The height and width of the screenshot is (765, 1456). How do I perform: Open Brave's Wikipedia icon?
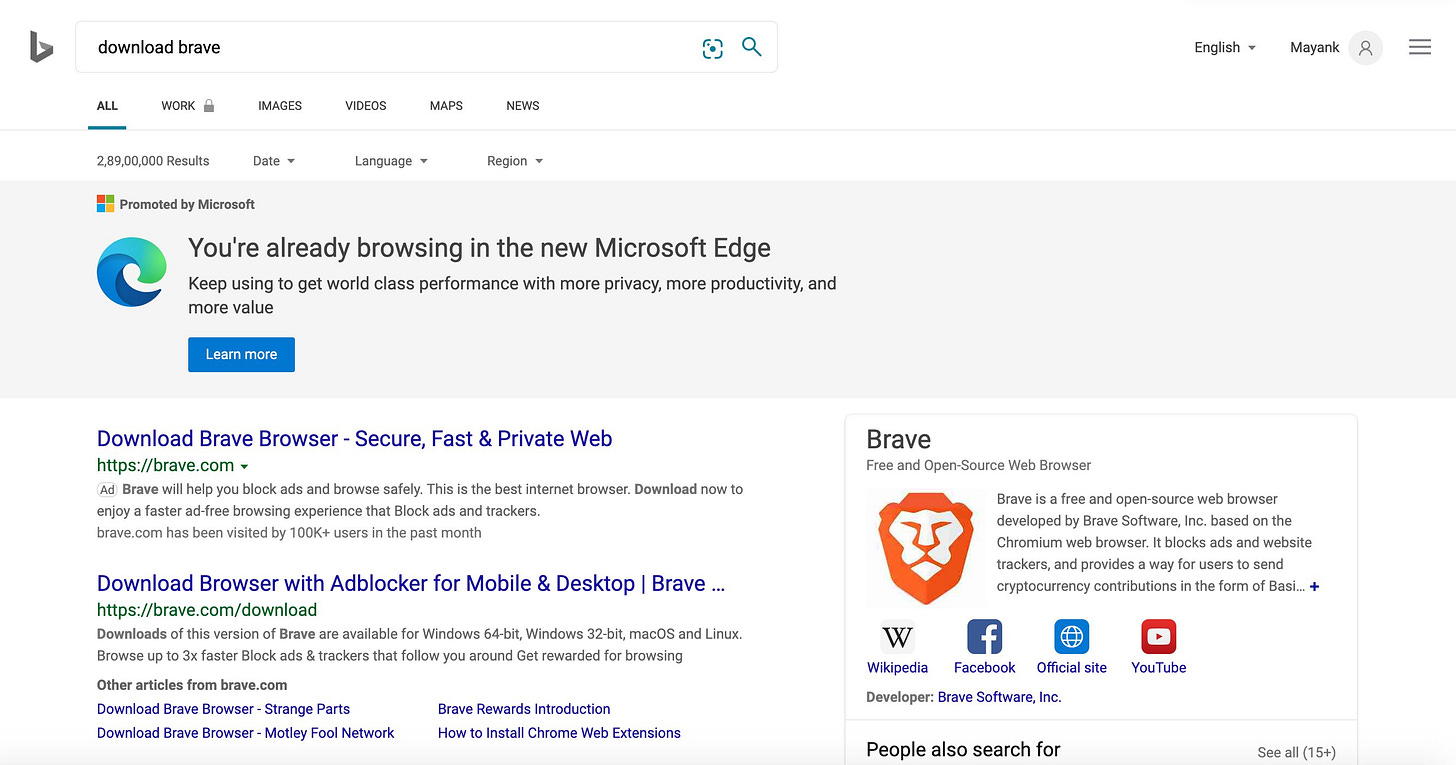point(897,636)
